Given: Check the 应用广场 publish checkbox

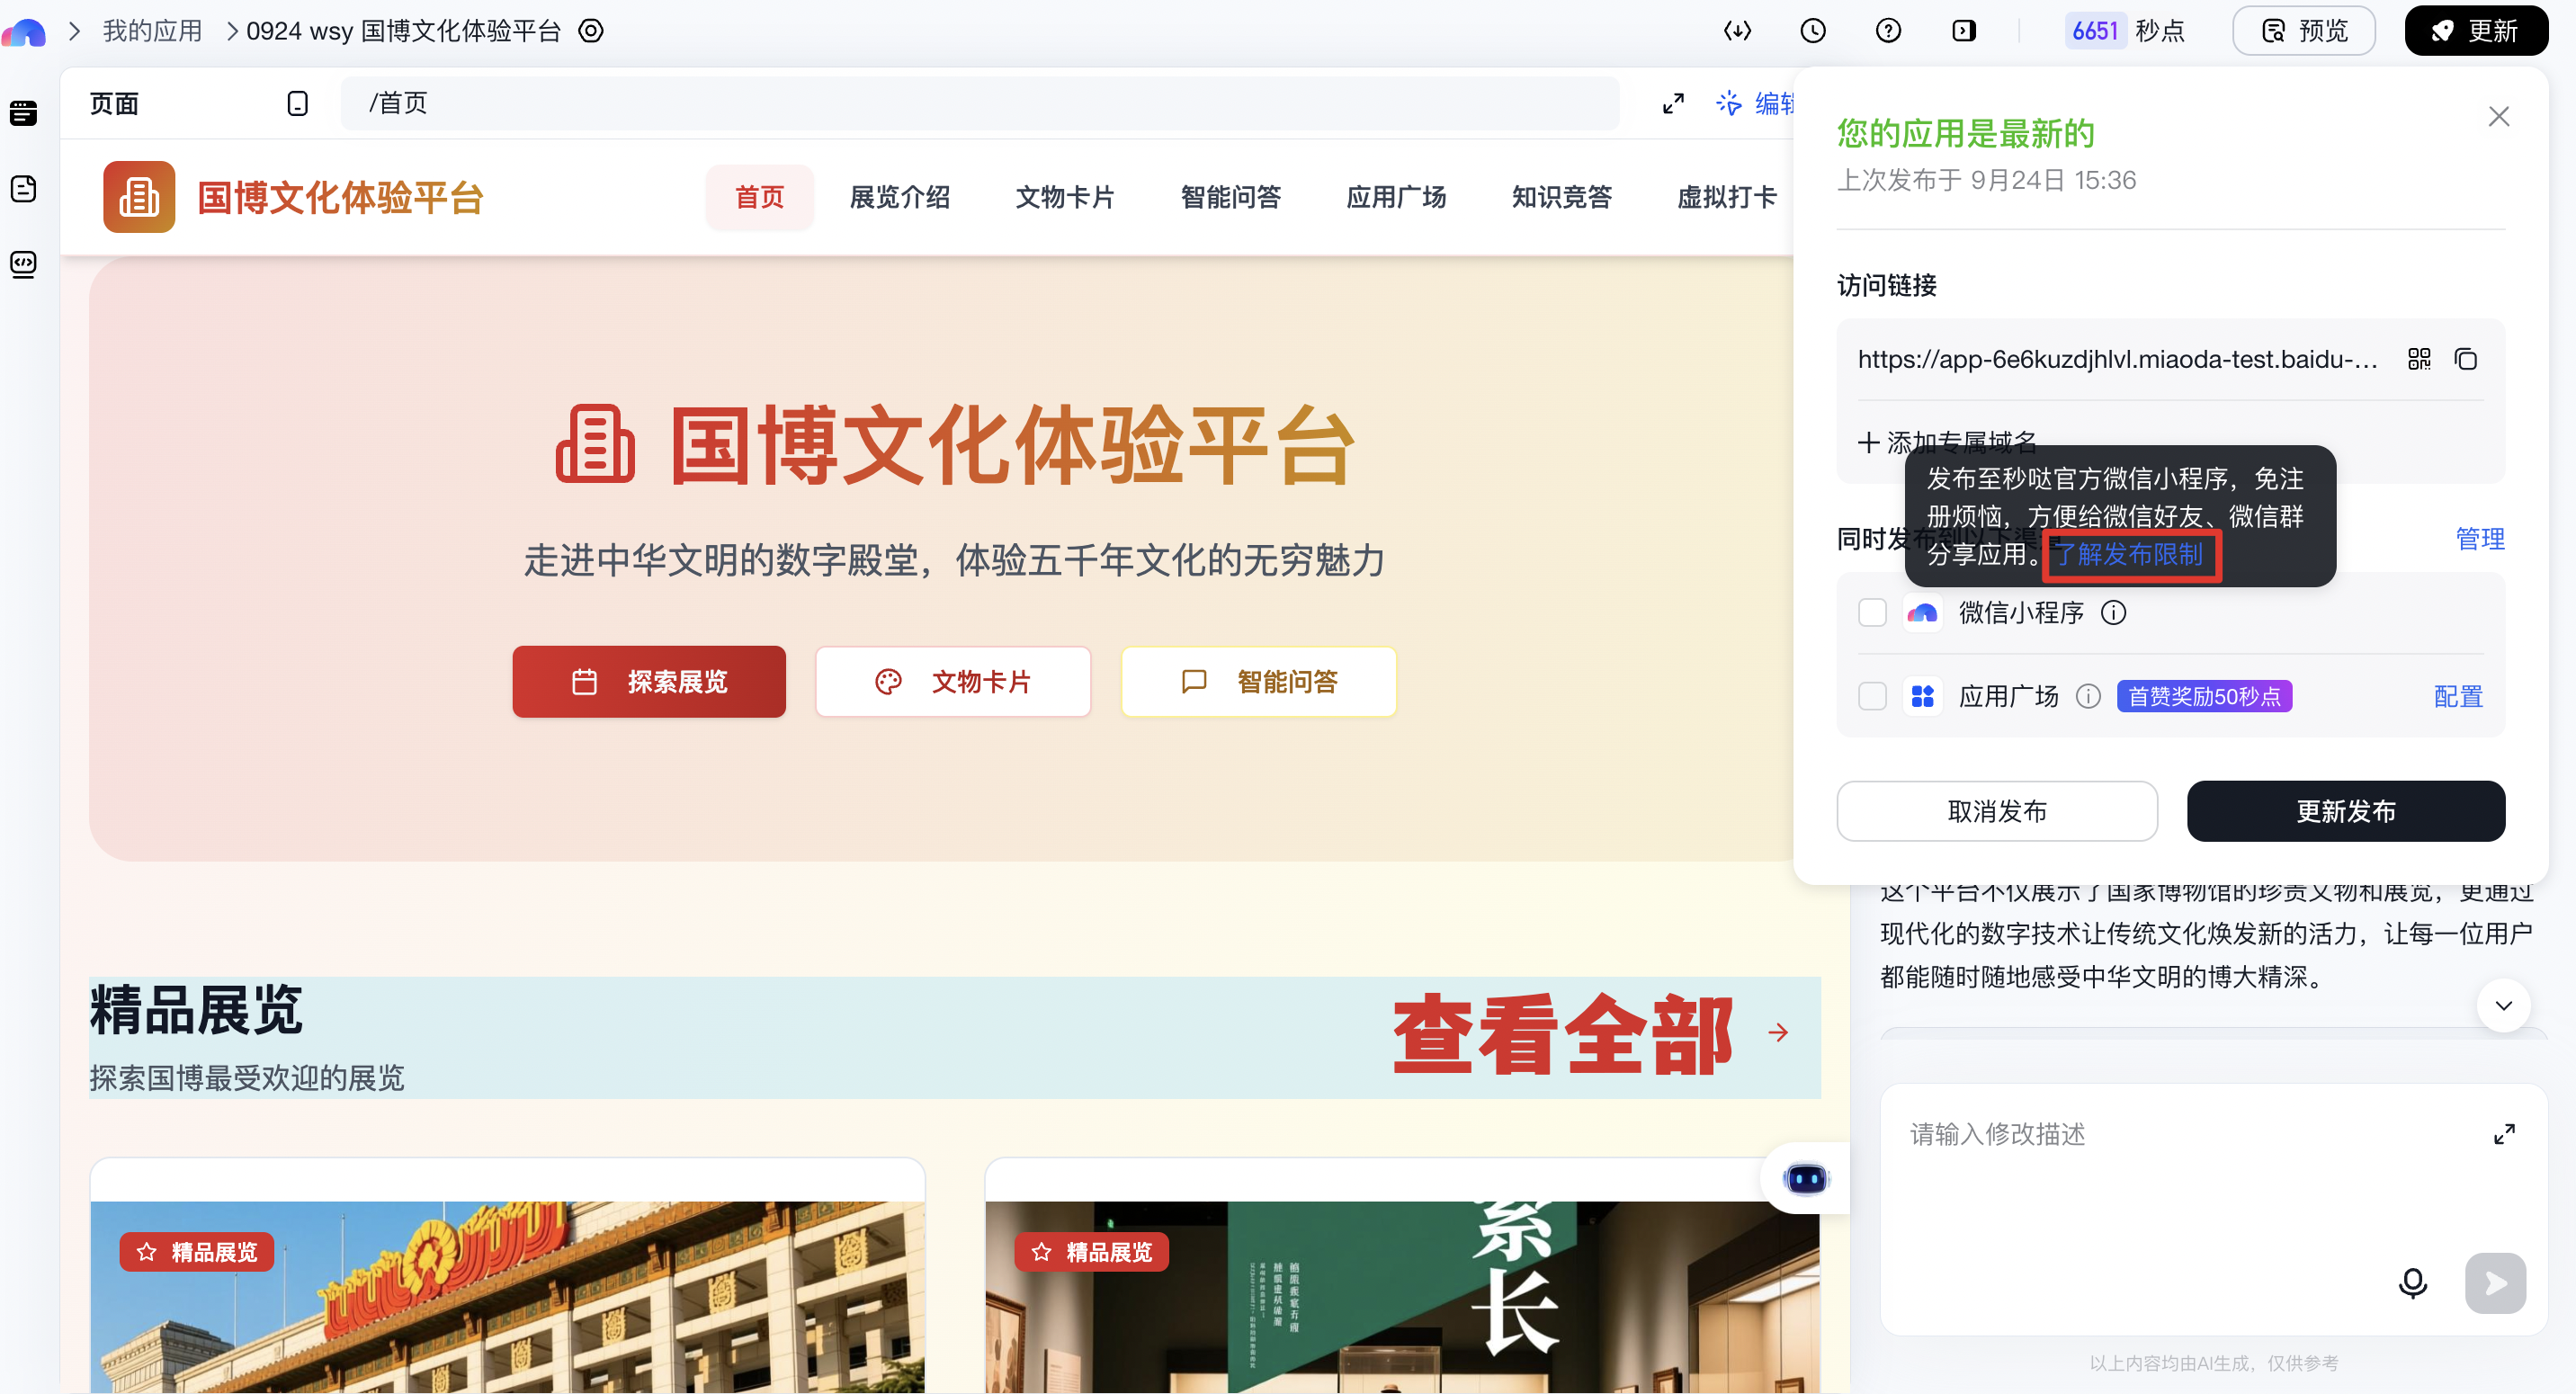Looking at the screenshot, I should click(1872, 696).
